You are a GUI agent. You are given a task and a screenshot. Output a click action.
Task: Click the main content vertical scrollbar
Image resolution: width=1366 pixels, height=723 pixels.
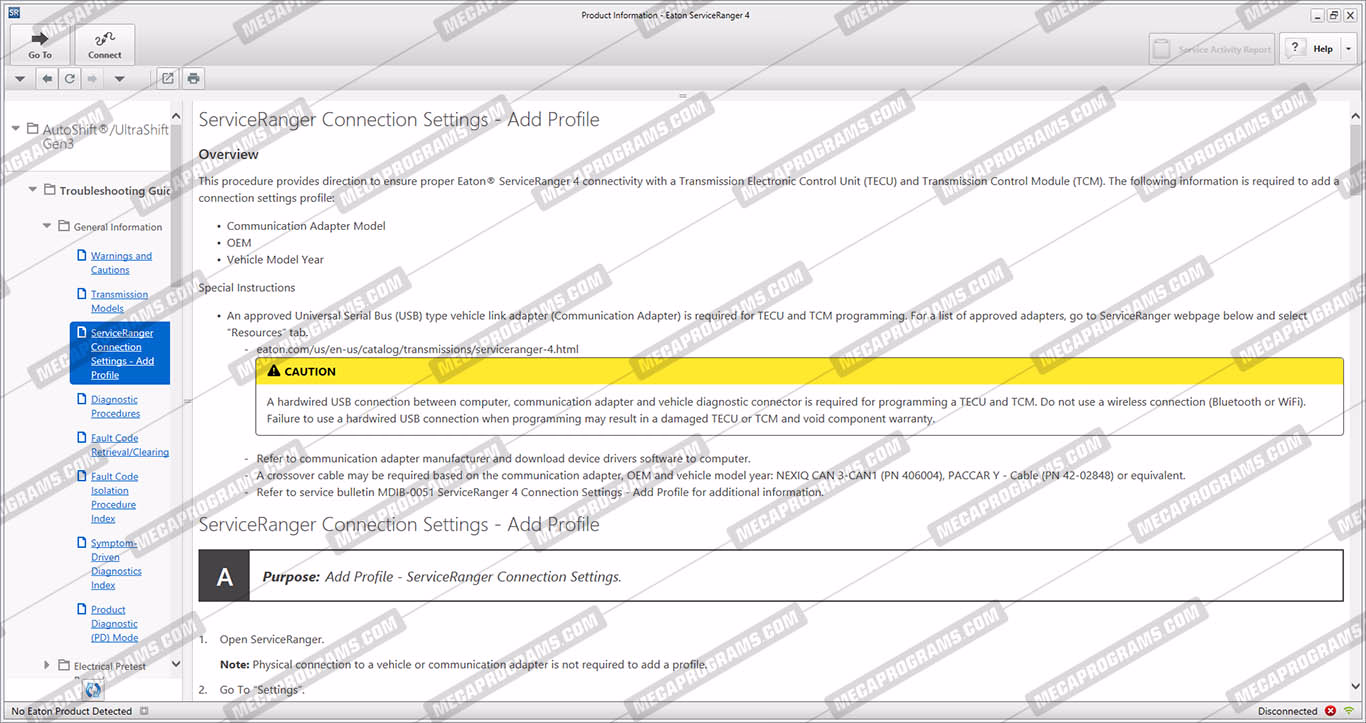click(x=1355, y=400)
